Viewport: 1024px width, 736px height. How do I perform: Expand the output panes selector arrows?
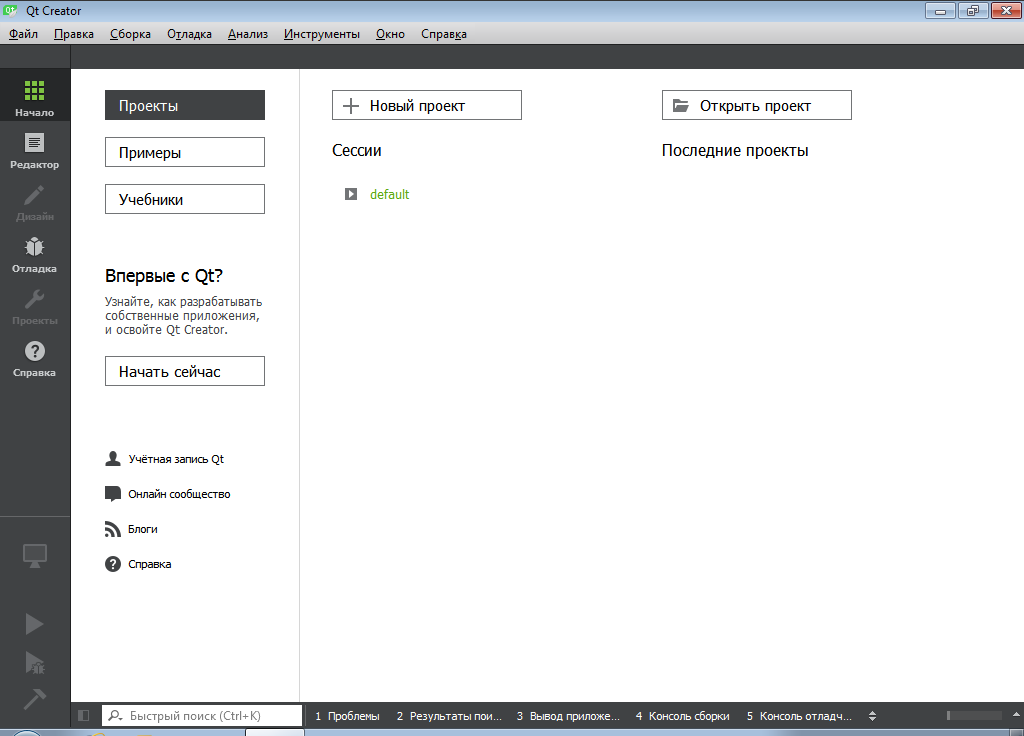(x=872, y=716)
